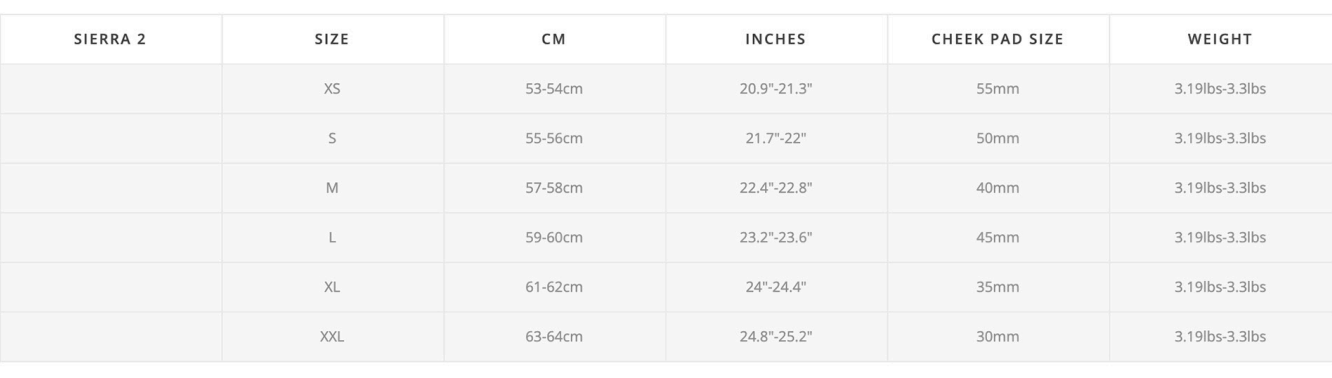Select the 30mm cheek pad cell
Viewport: 1332px width, 378px height.
(x=998, y=337)
